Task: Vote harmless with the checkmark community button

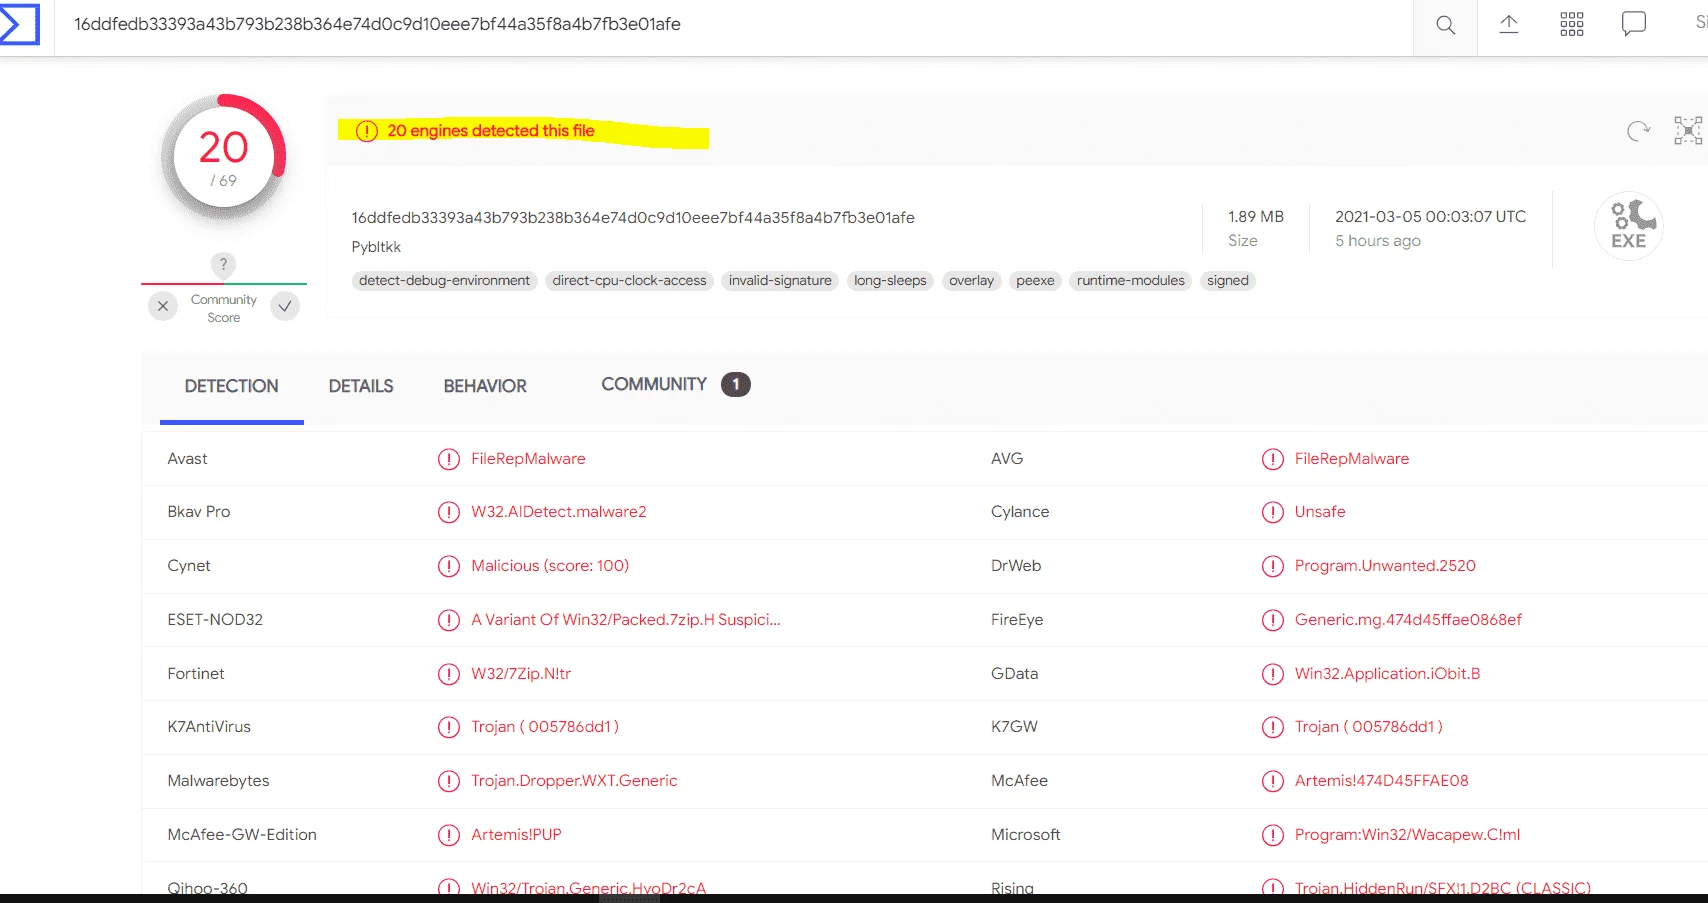Action: (x=285, y=306)
